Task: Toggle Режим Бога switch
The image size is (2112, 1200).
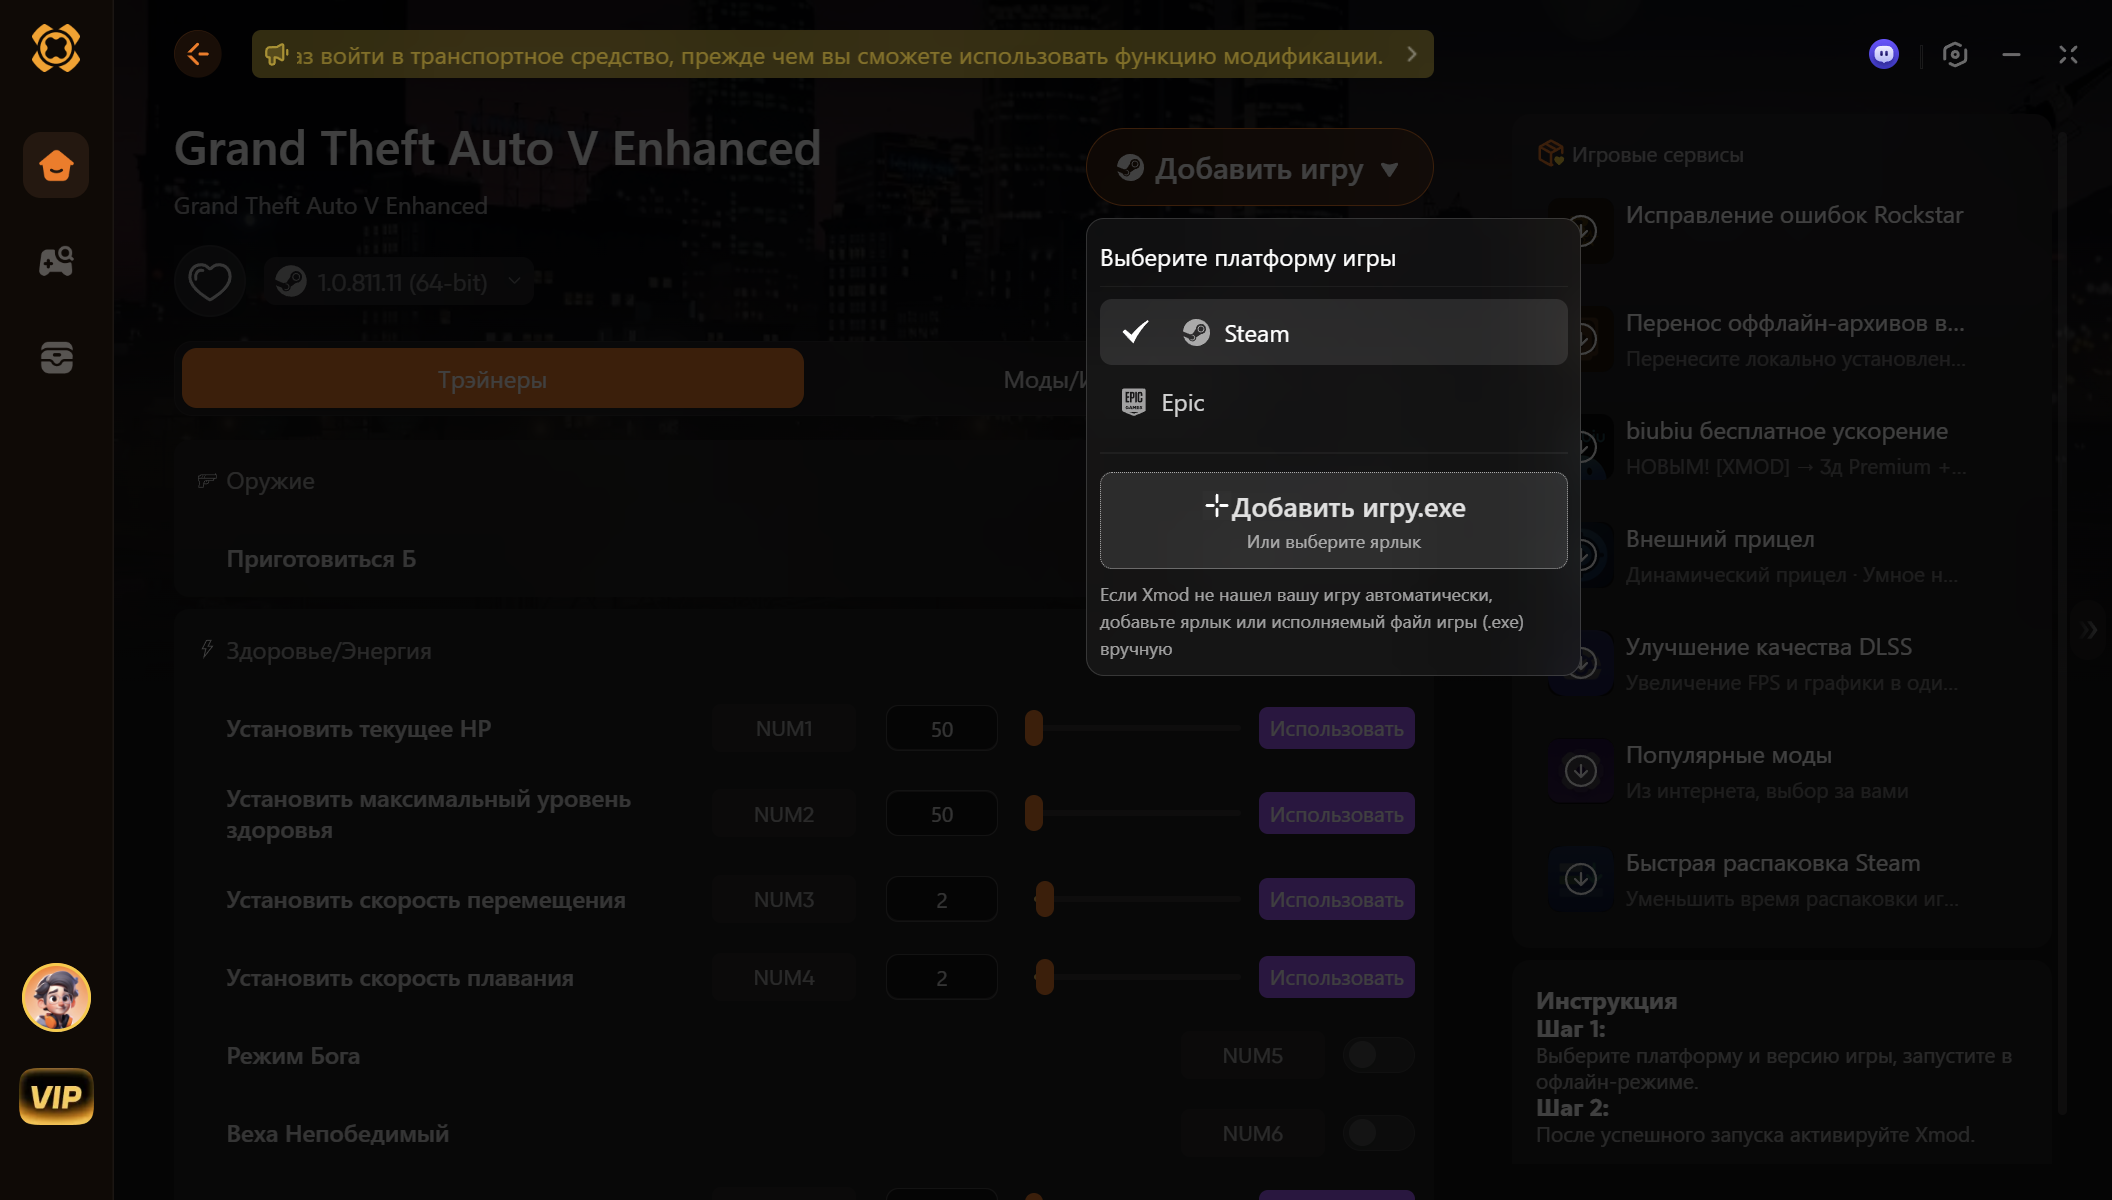Action: point(1377,1055)
